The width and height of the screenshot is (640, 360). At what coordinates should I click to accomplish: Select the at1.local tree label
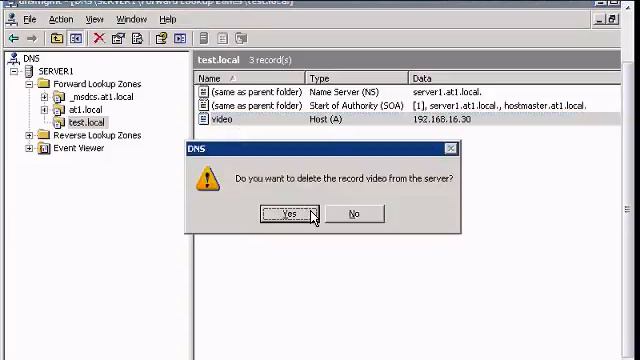pos(86,110)
